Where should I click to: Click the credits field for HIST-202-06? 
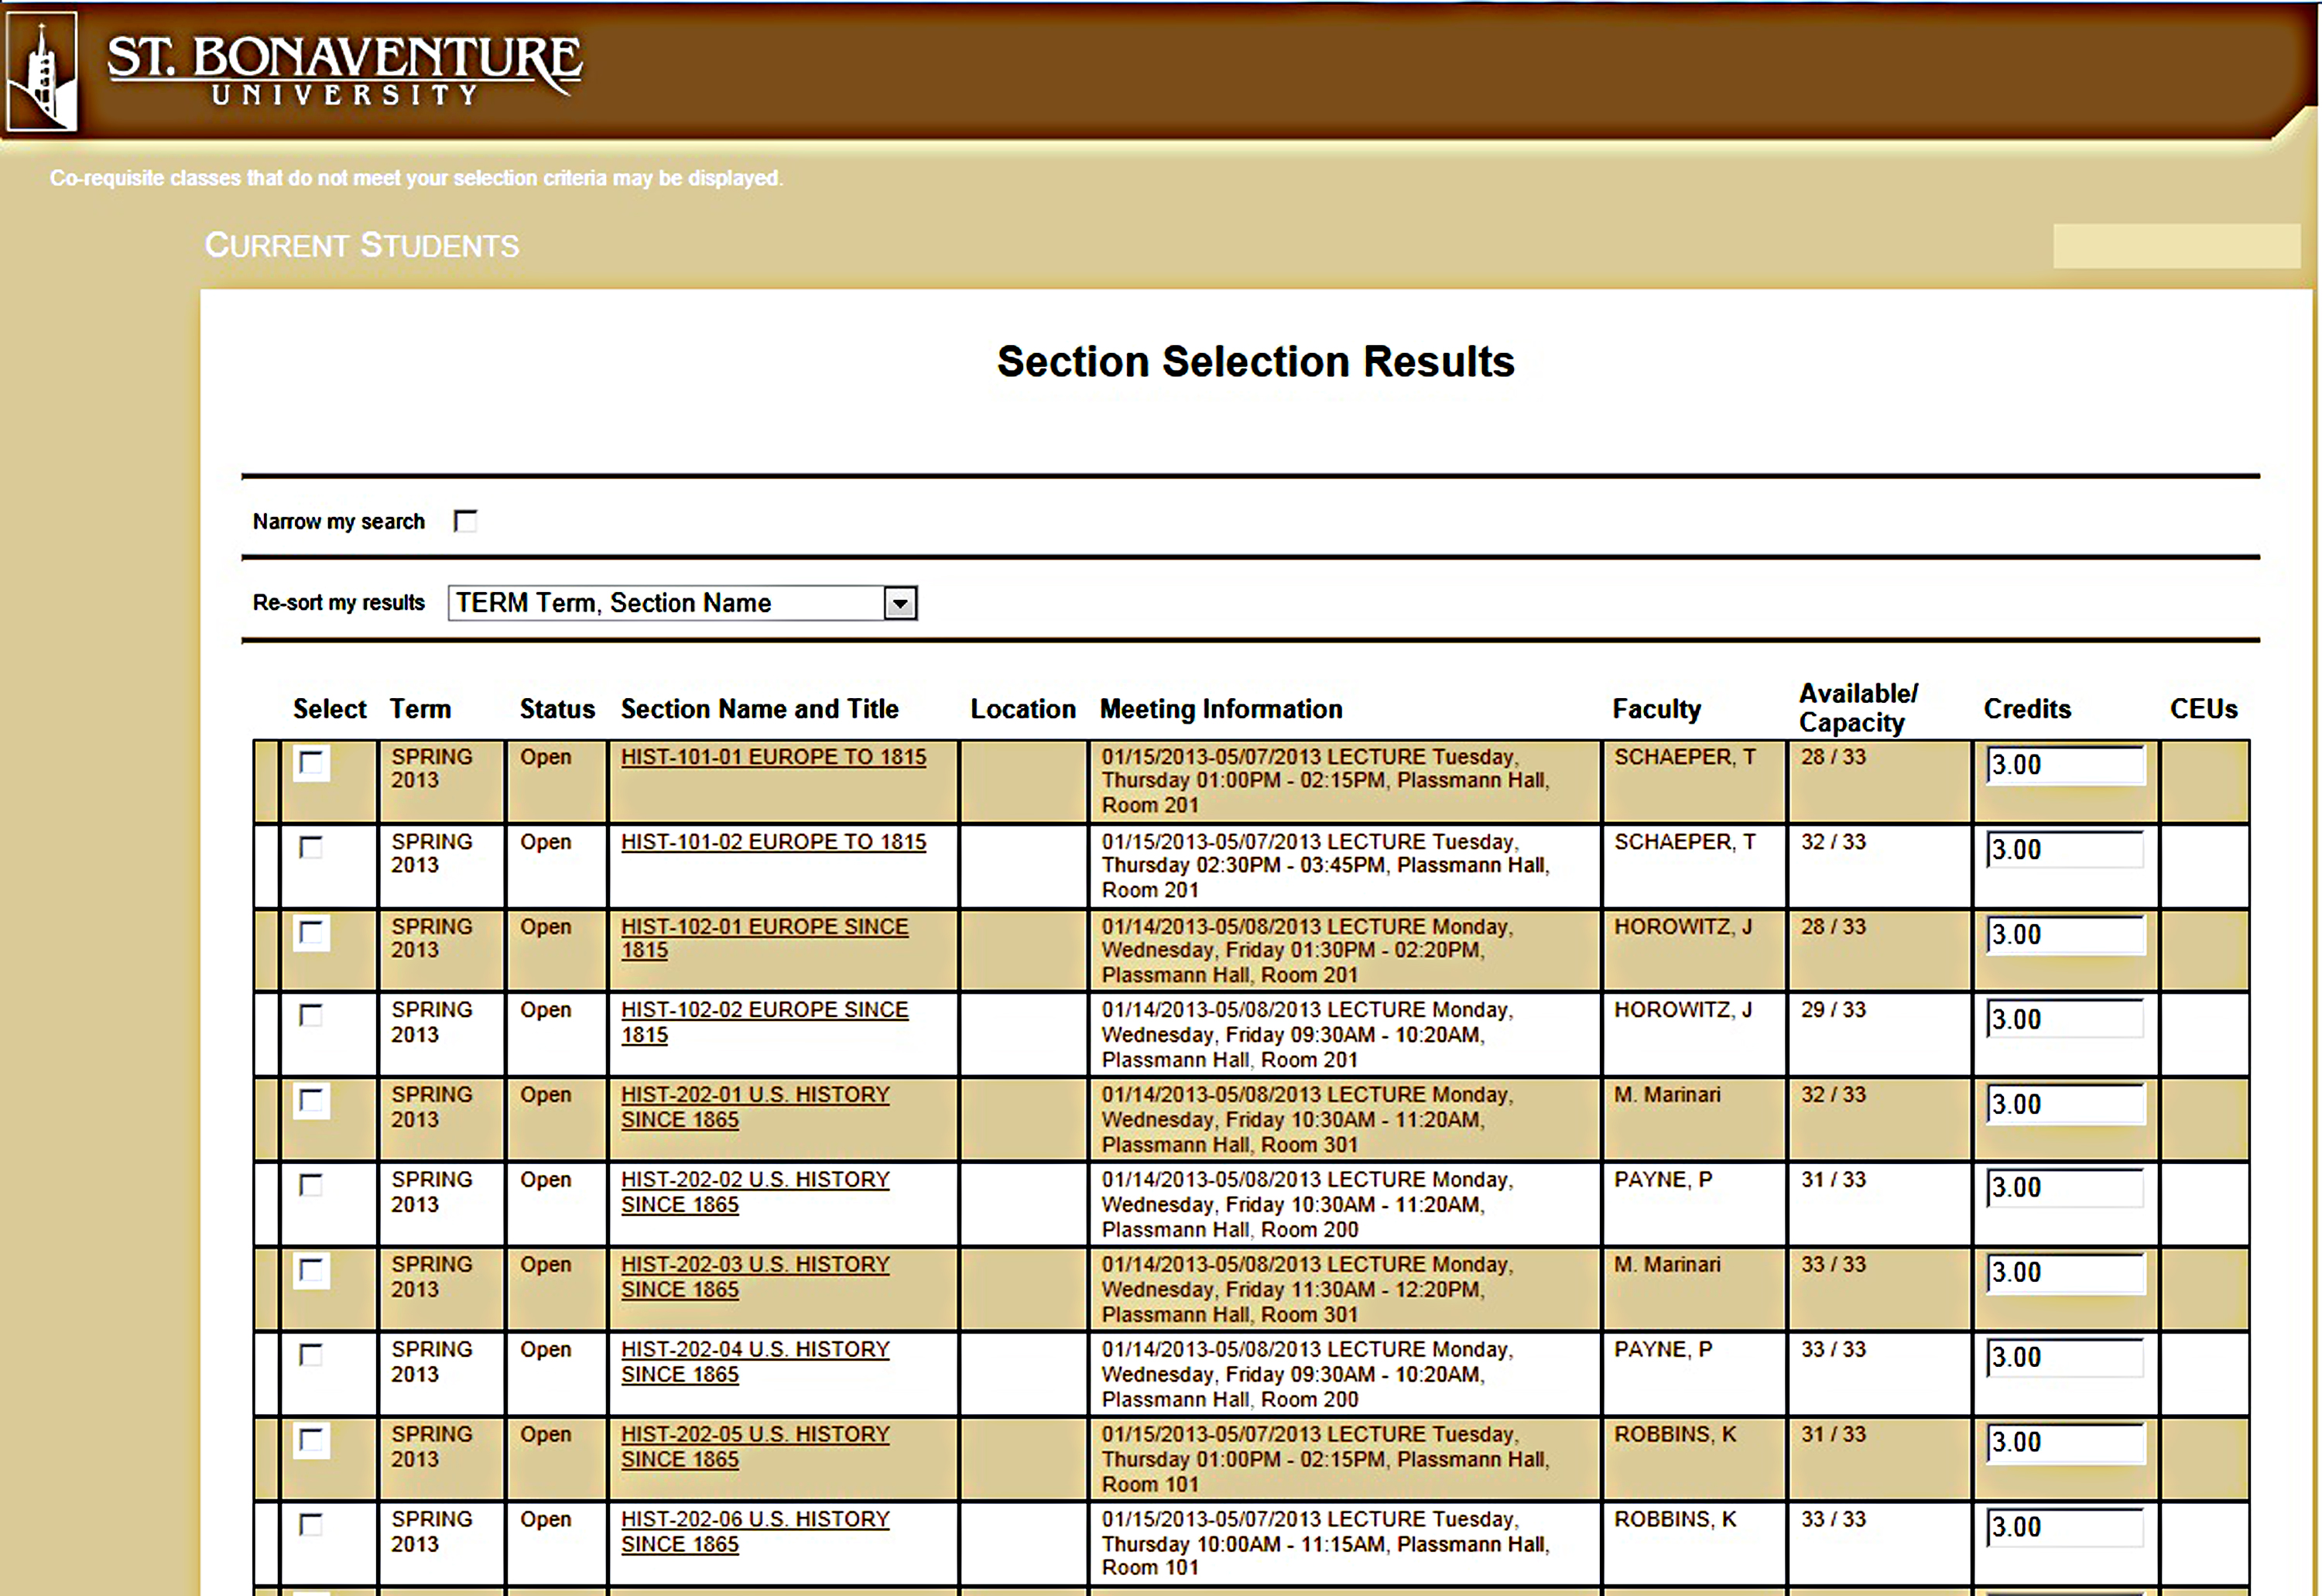pyautogui.click(x=2065, y=1527)
